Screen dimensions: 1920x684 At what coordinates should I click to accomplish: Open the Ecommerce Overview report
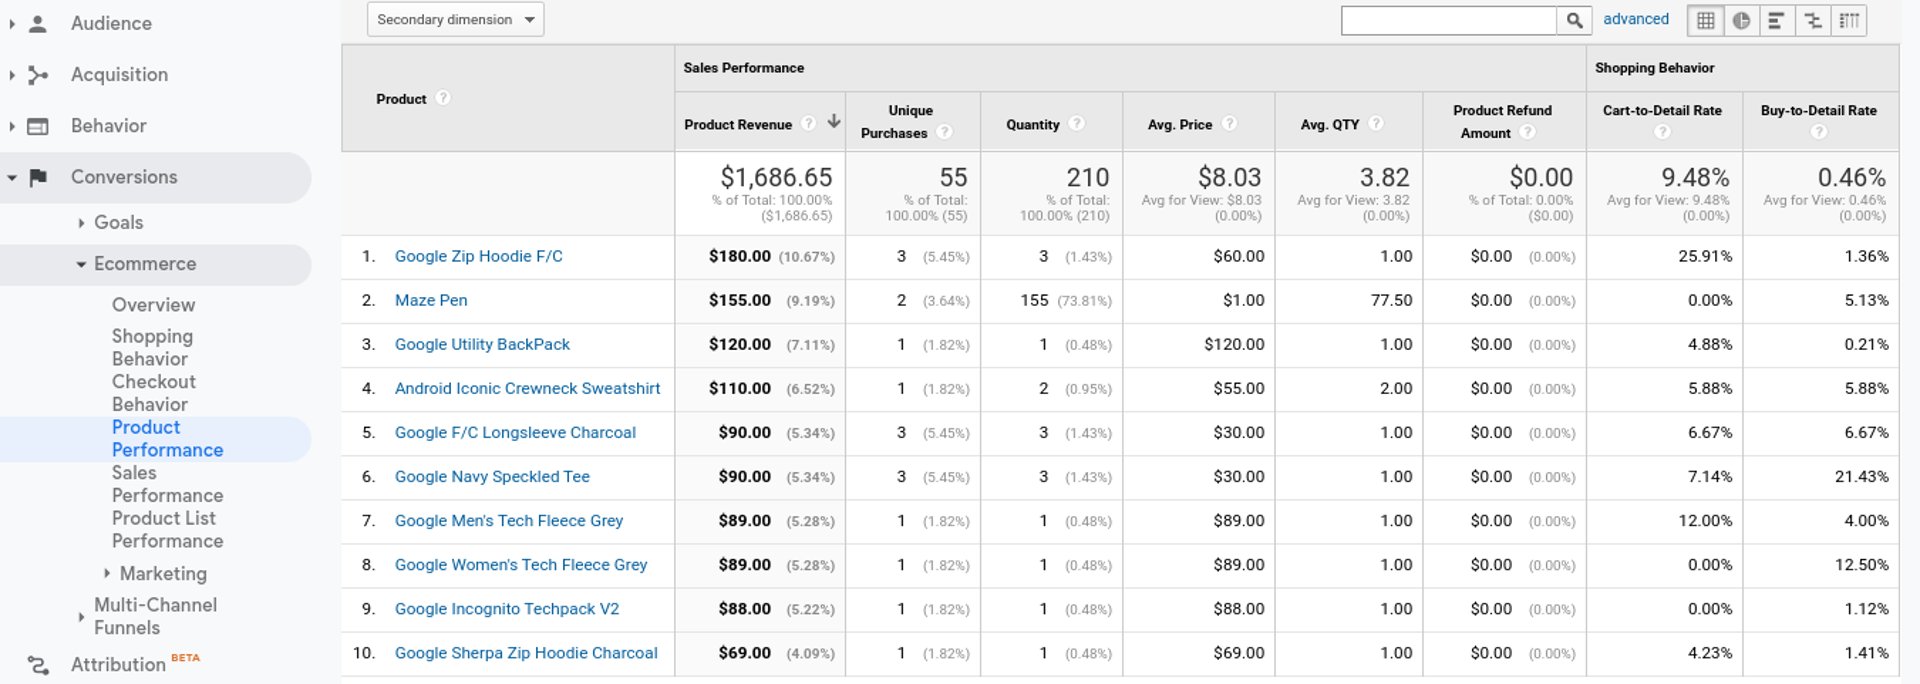[153, 305]
